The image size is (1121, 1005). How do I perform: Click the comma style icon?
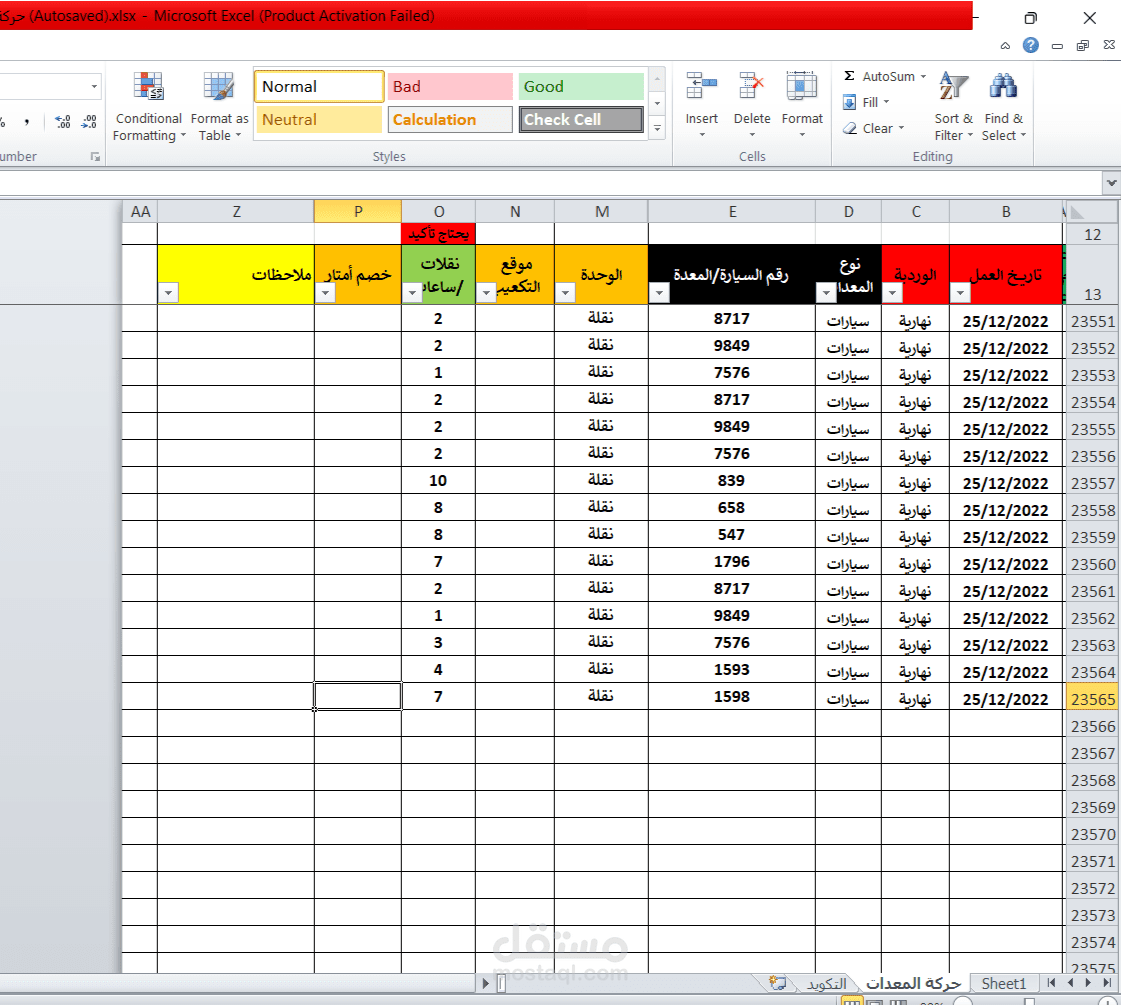click(x=27, y=122)
